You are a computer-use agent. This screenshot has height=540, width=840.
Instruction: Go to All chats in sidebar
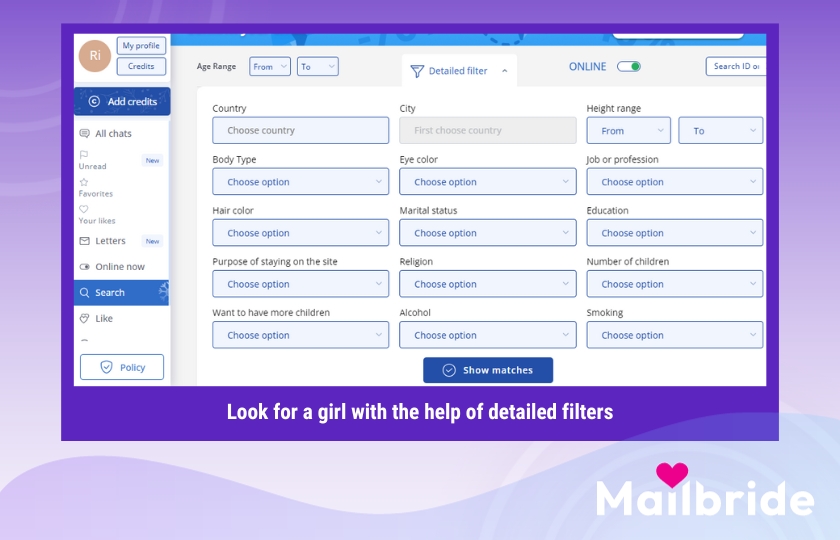click(x=121, y=133)
